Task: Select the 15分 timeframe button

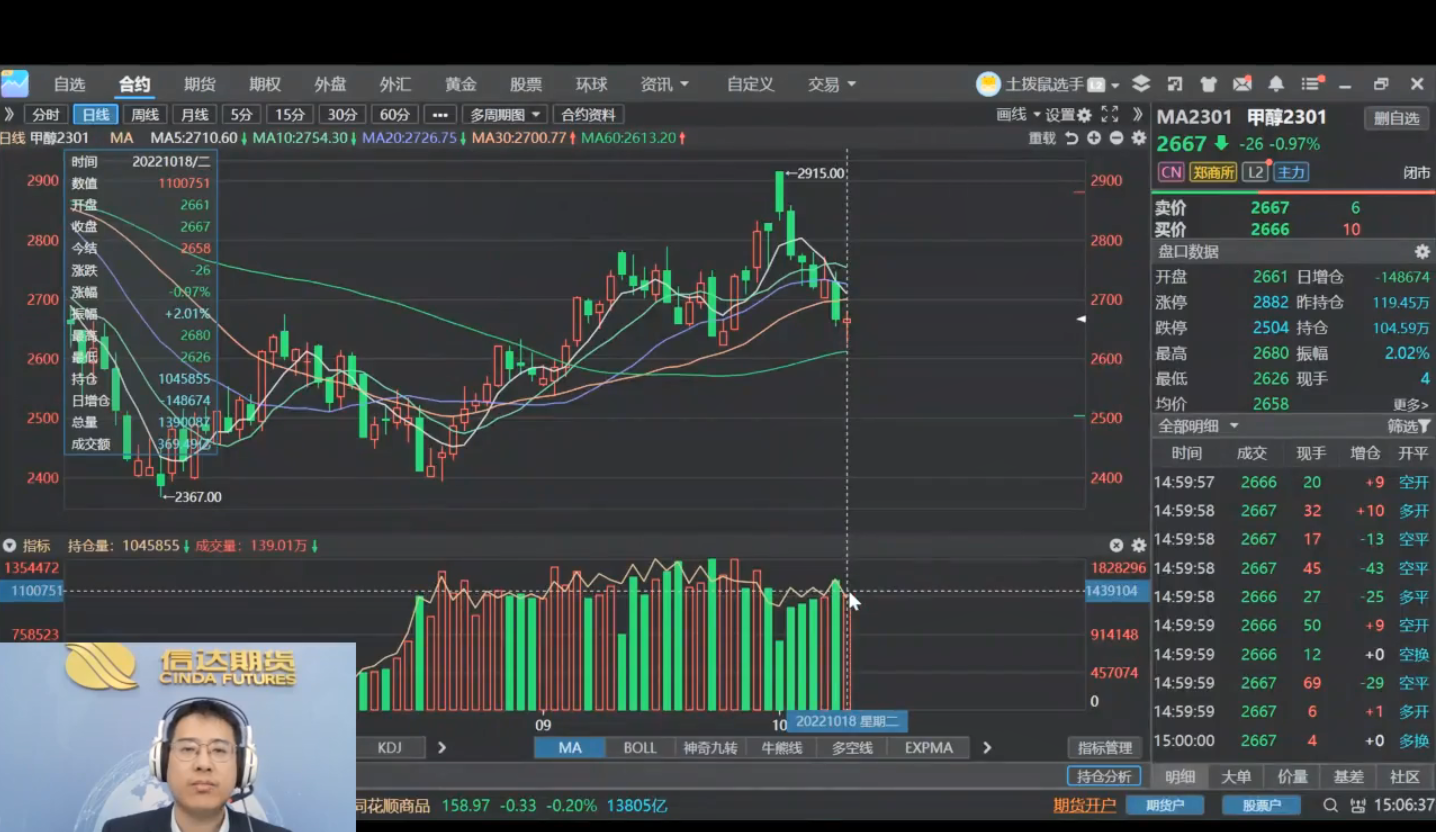Action: (x=290, y=115)
